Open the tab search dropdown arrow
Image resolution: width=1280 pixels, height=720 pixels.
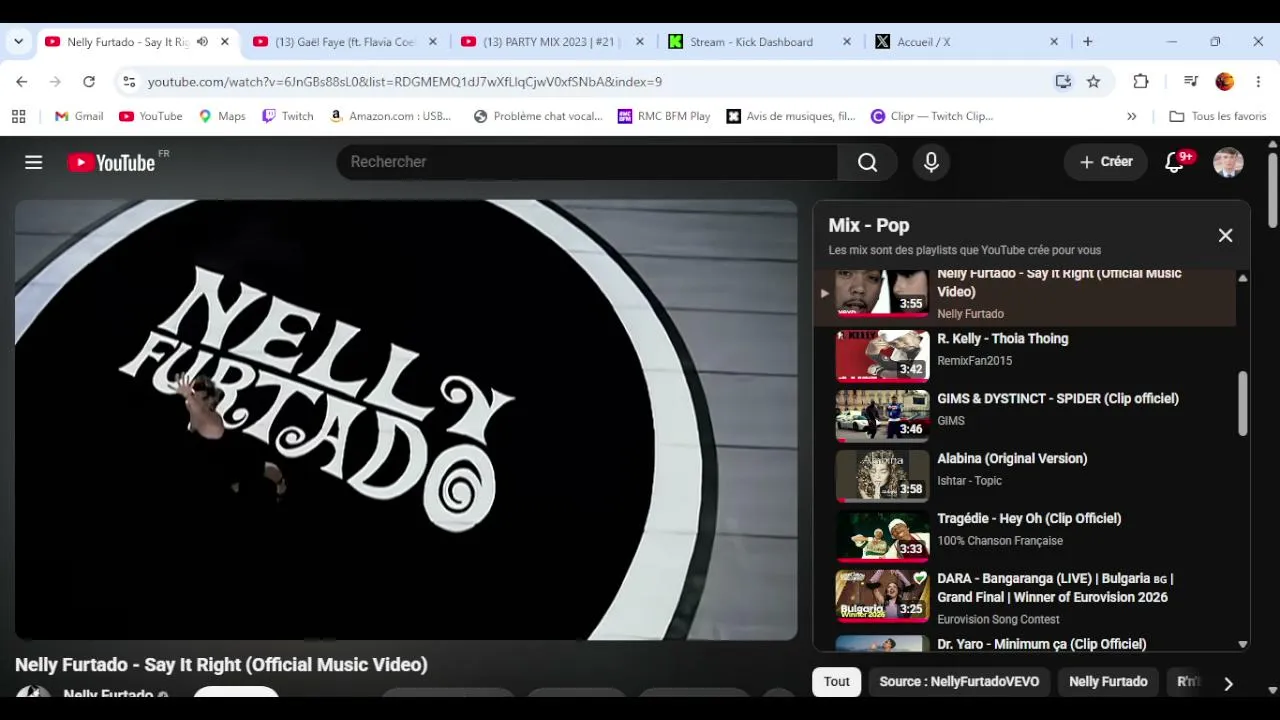pos(18,42)
